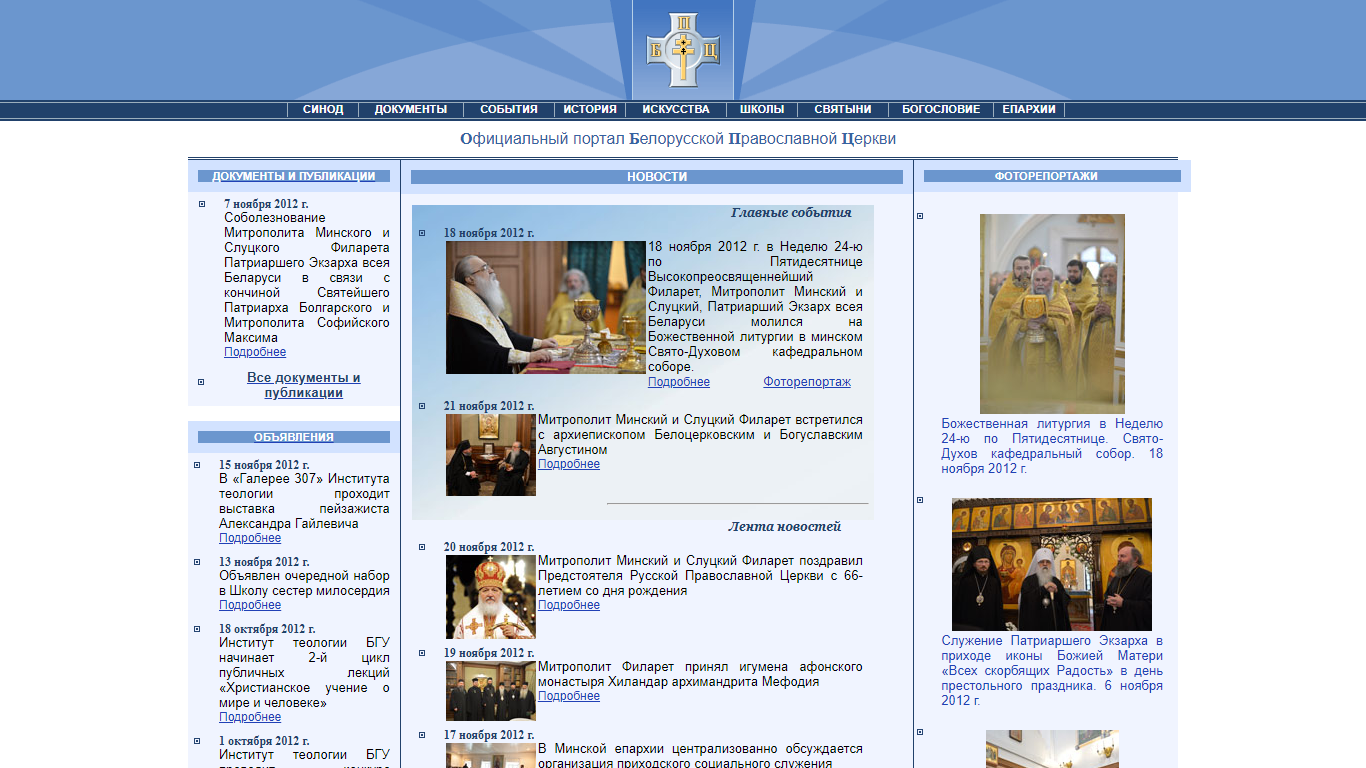The width and height of the screenshot is (1366, 768).
Task: Open Служение Патриаршего Экзарха photo caption link
Action: point(1052,671)
